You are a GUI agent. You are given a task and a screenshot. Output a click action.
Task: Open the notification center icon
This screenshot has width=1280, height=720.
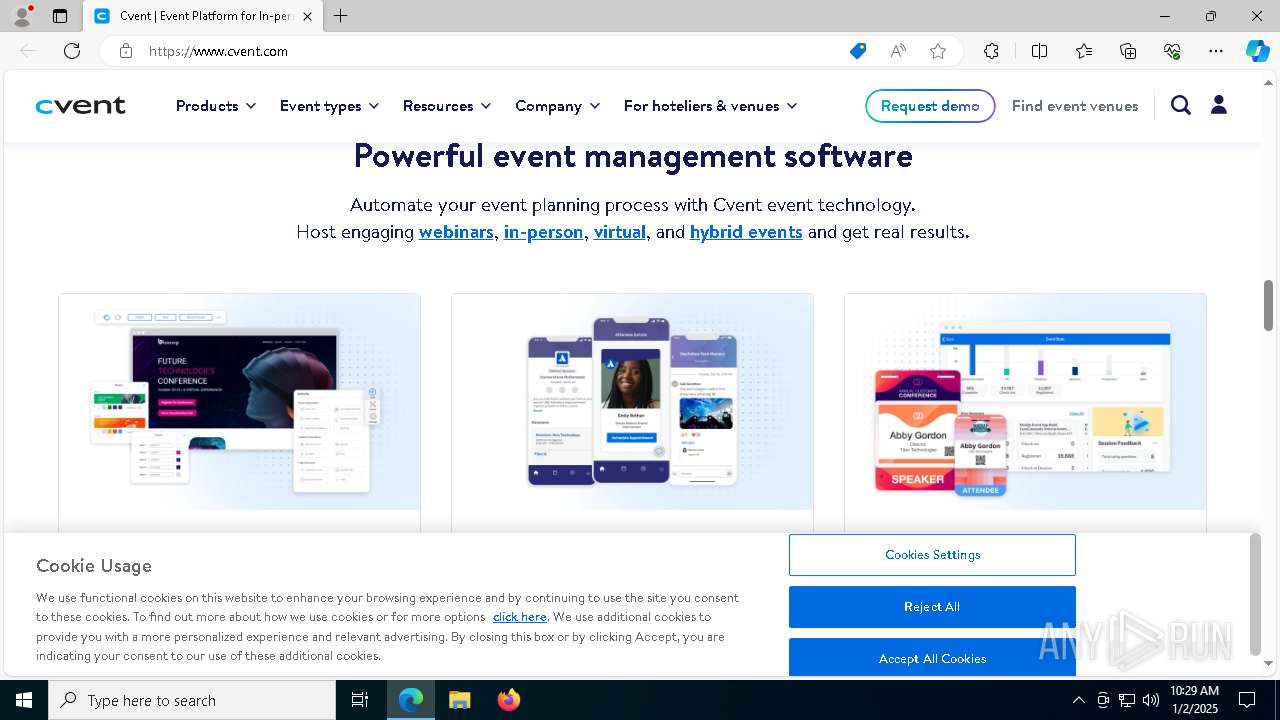[x=1247, y=700]
